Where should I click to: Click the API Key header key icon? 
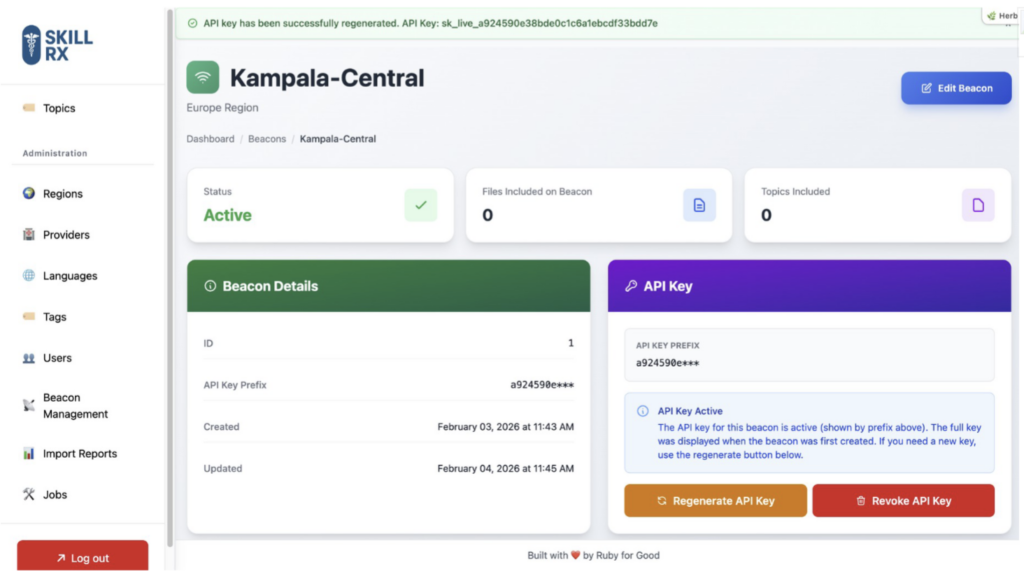[631, 286]
